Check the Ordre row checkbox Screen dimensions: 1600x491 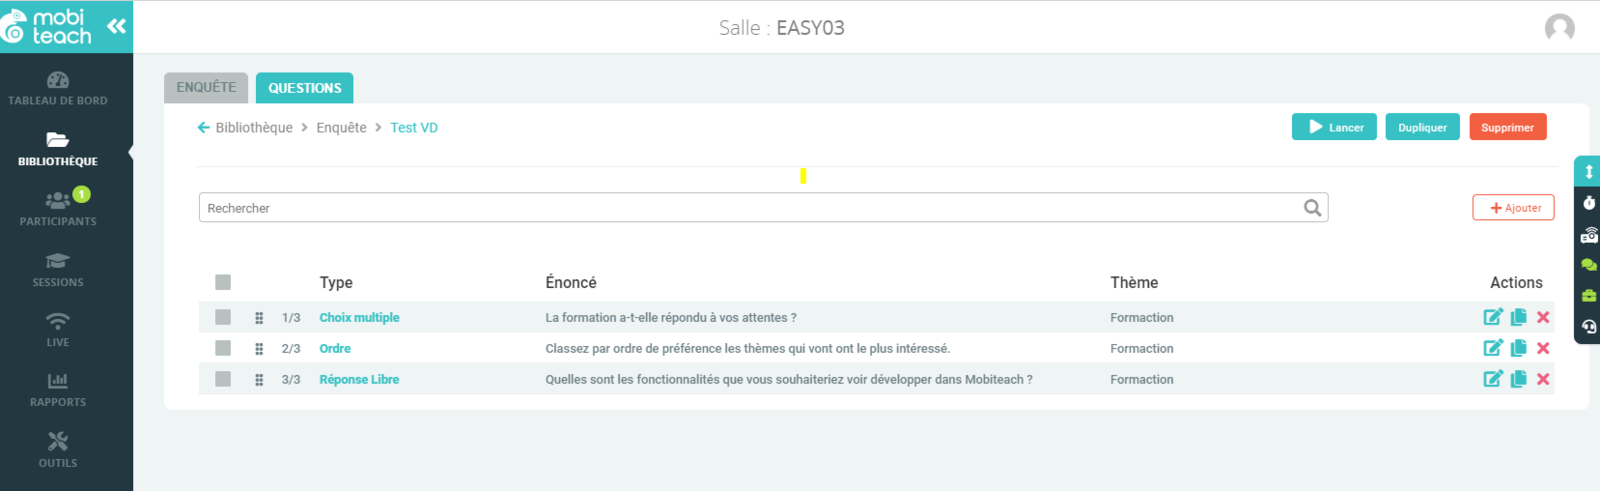click(x=223, y=348)
